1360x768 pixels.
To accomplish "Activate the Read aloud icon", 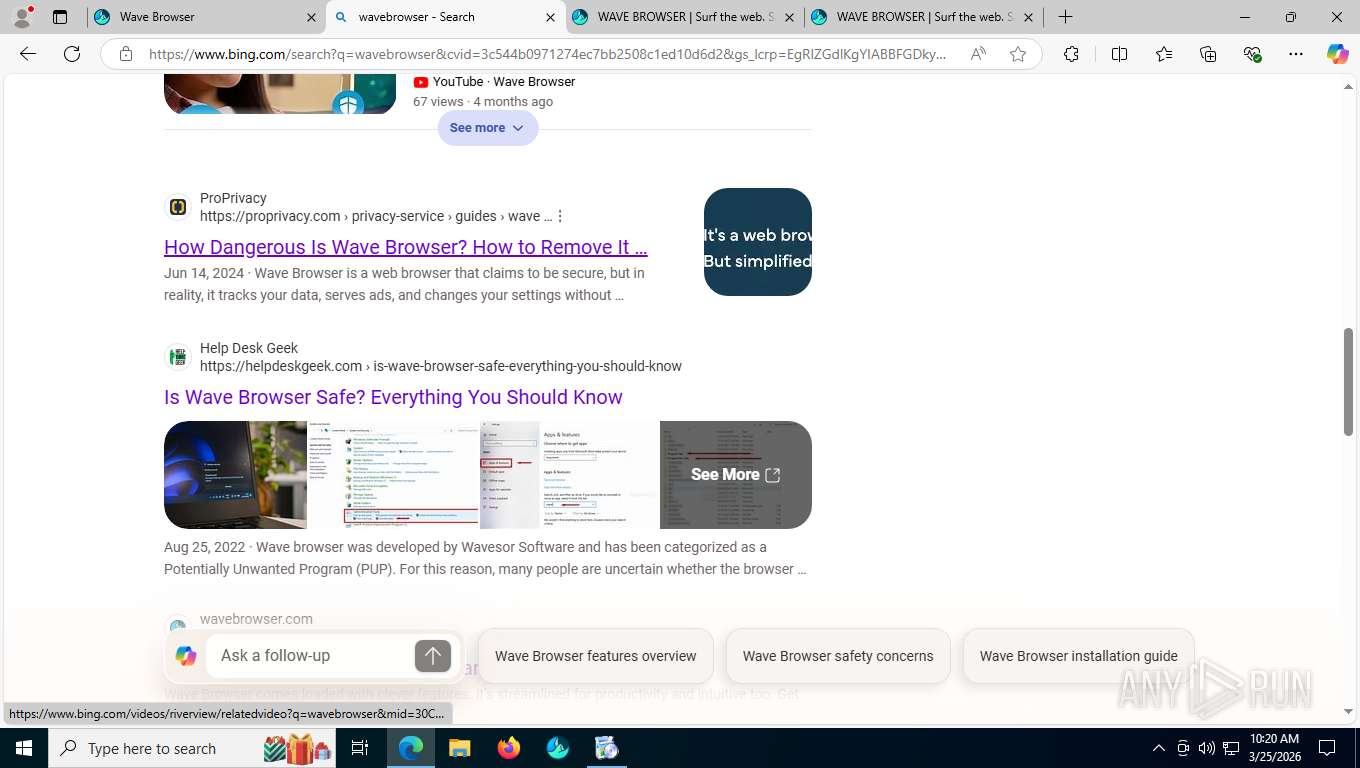I will pyautogui.click(x=978, y=54).
